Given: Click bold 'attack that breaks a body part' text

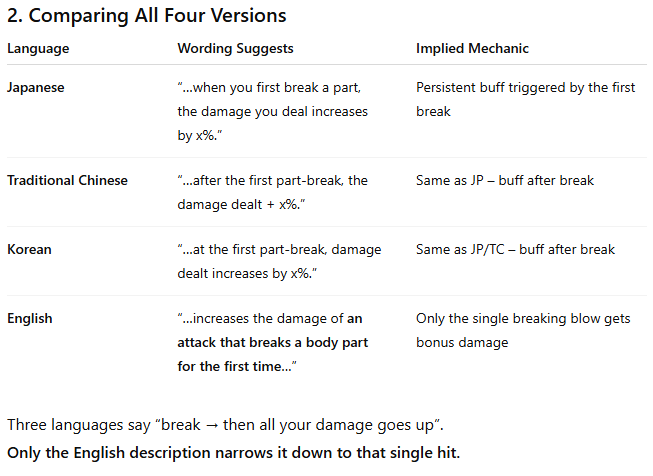Looking at the screenshot, I should coord(272,342).
